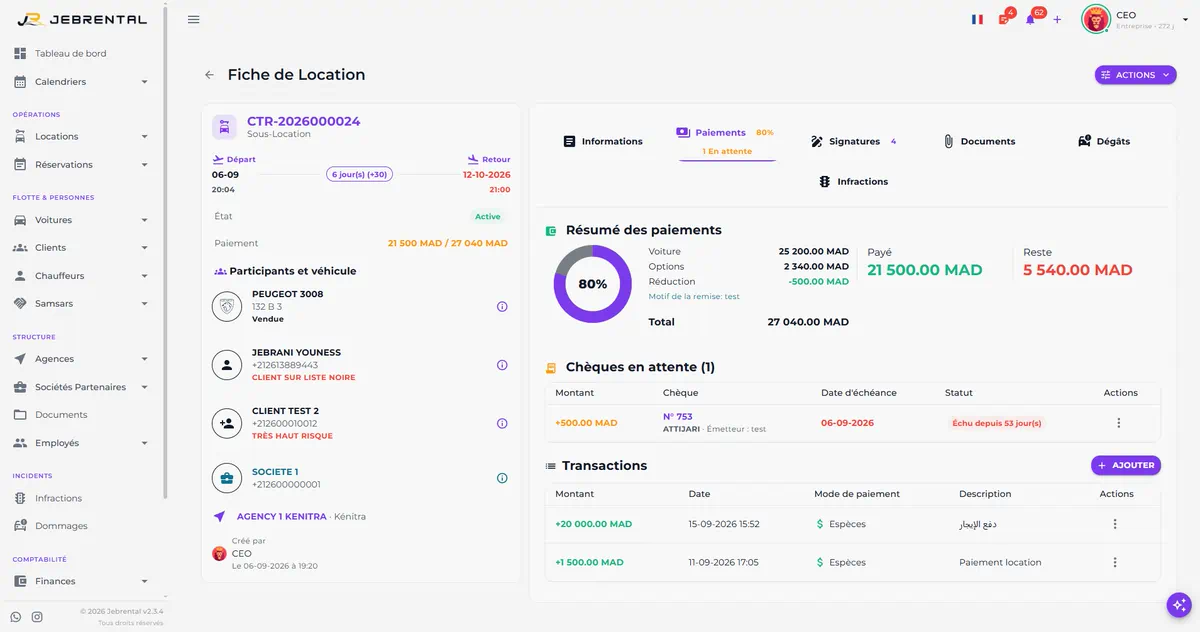Open actions menu for the 1 500.00 MAD transaction
Image resolution: width=1200 pixels, height=632 pixels.
tap(1115, 562)
